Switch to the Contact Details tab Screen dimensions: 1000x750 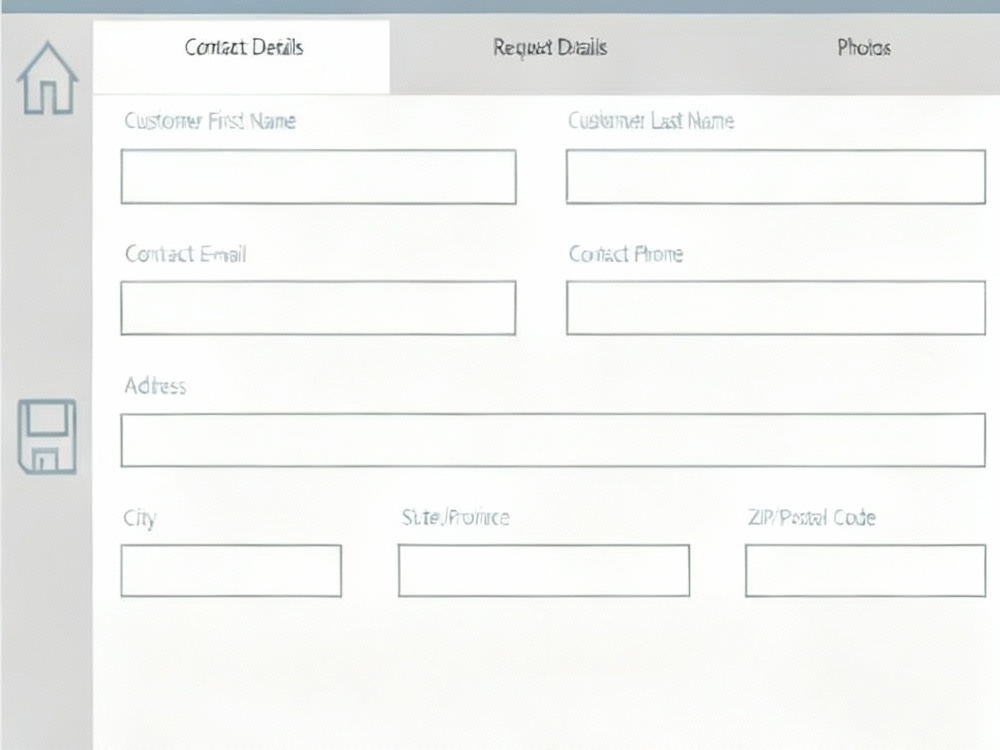click(242, 57)
